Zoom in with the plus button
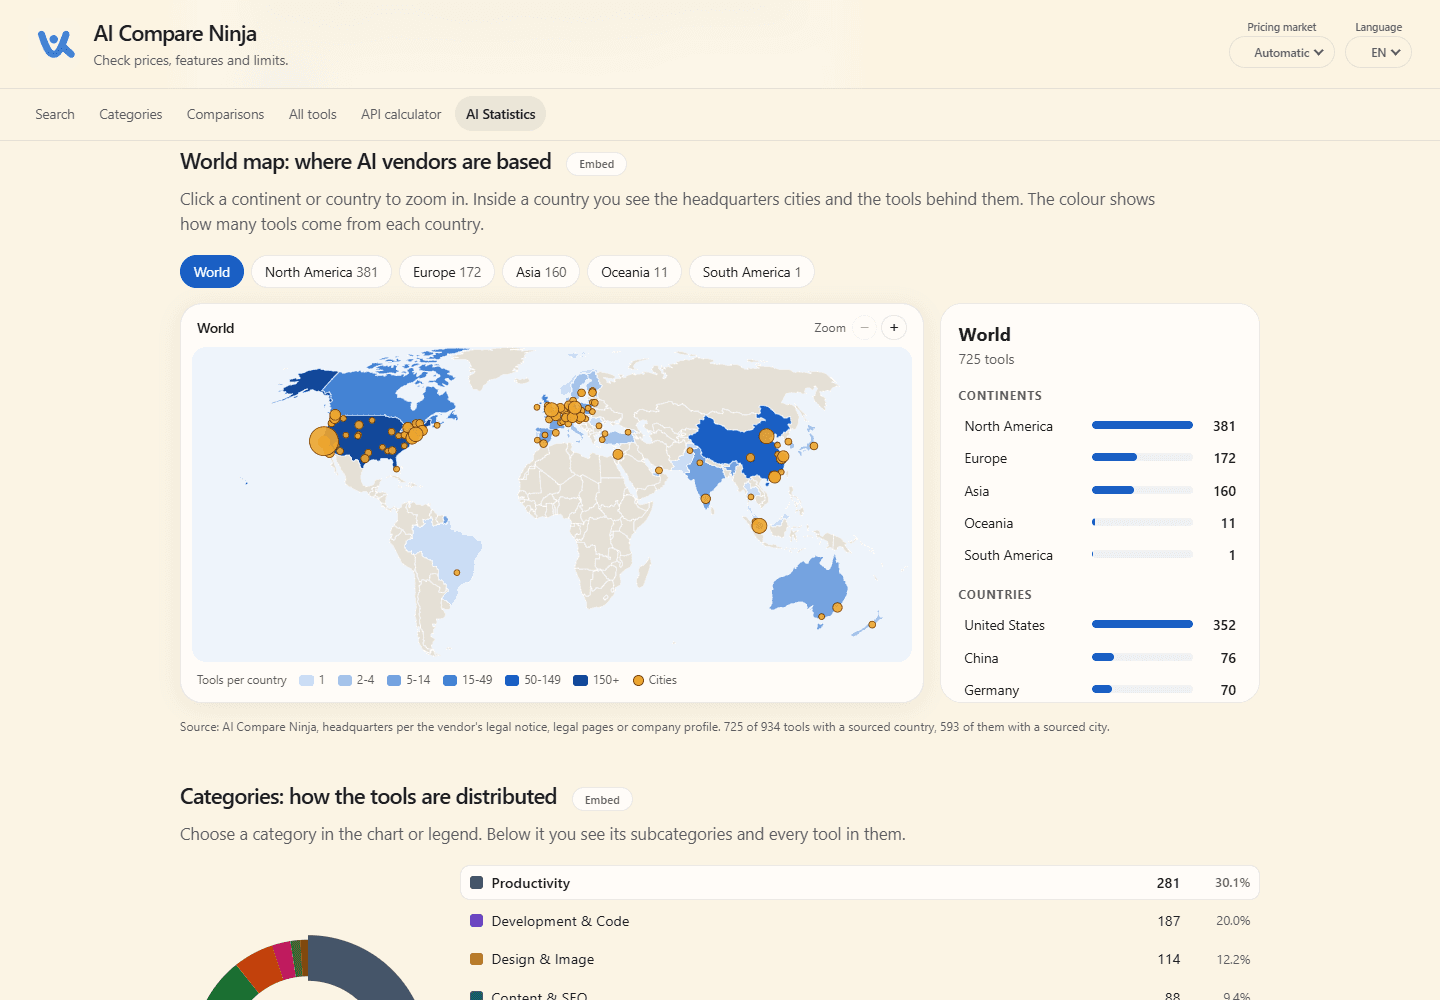The height and width of the screenshot is (1000, 1440). 894,327
